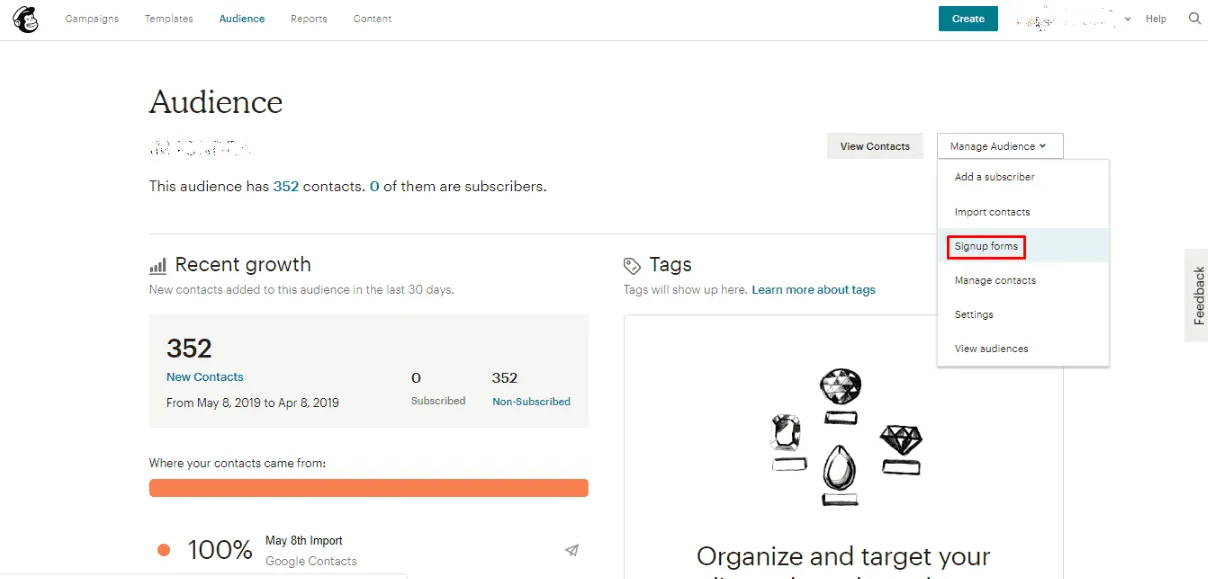
Task: Select Settings from the Manage Audience menu
Action: pyautogui.click(x=973, y=314)
